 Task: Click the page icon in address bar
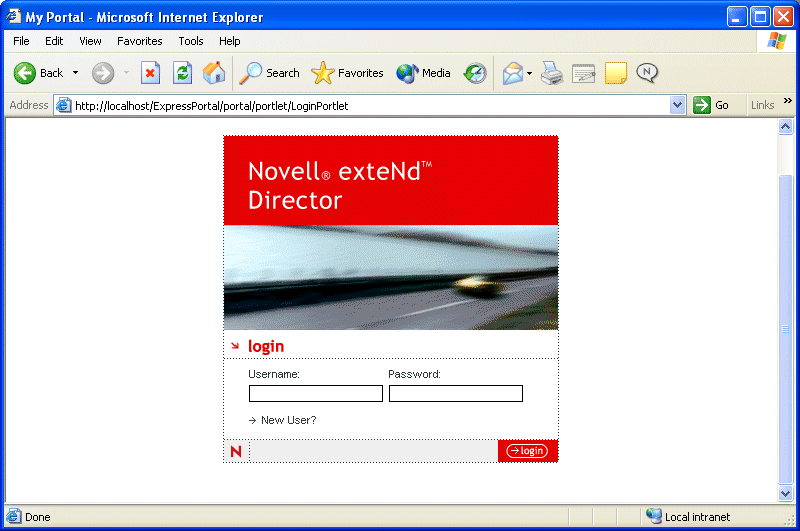pos(63,106)
